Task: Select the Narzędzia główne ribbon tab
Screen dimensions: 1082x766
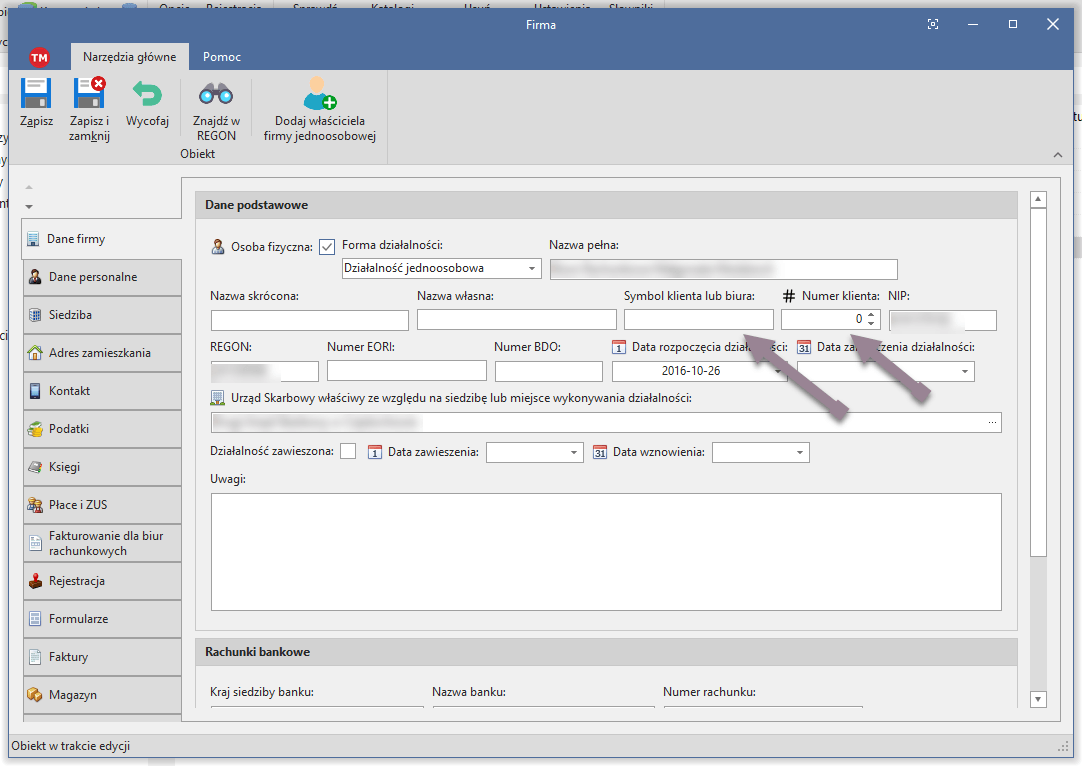Action: (129, 57)
